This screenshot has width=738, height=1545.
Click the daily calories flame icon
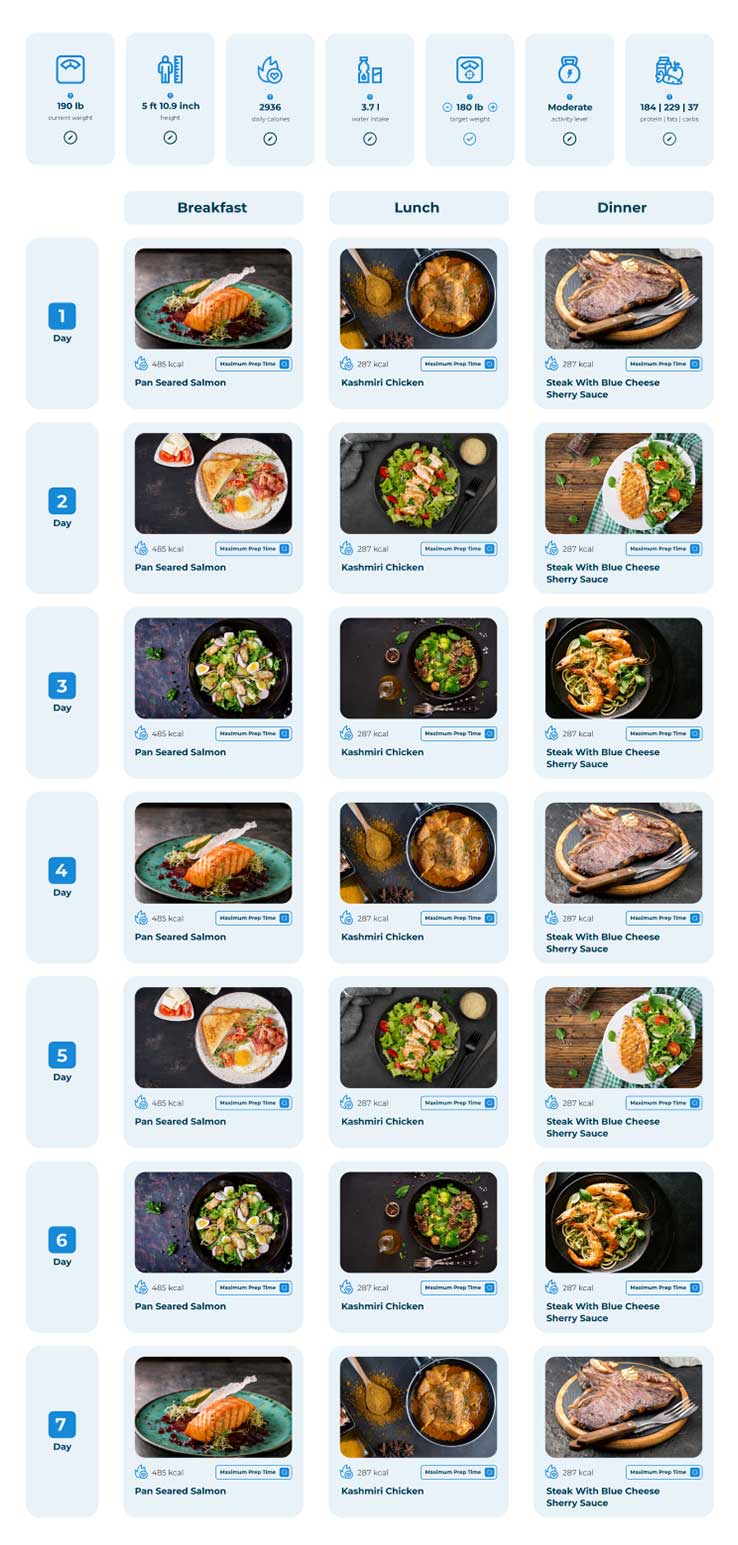[270, 69]
